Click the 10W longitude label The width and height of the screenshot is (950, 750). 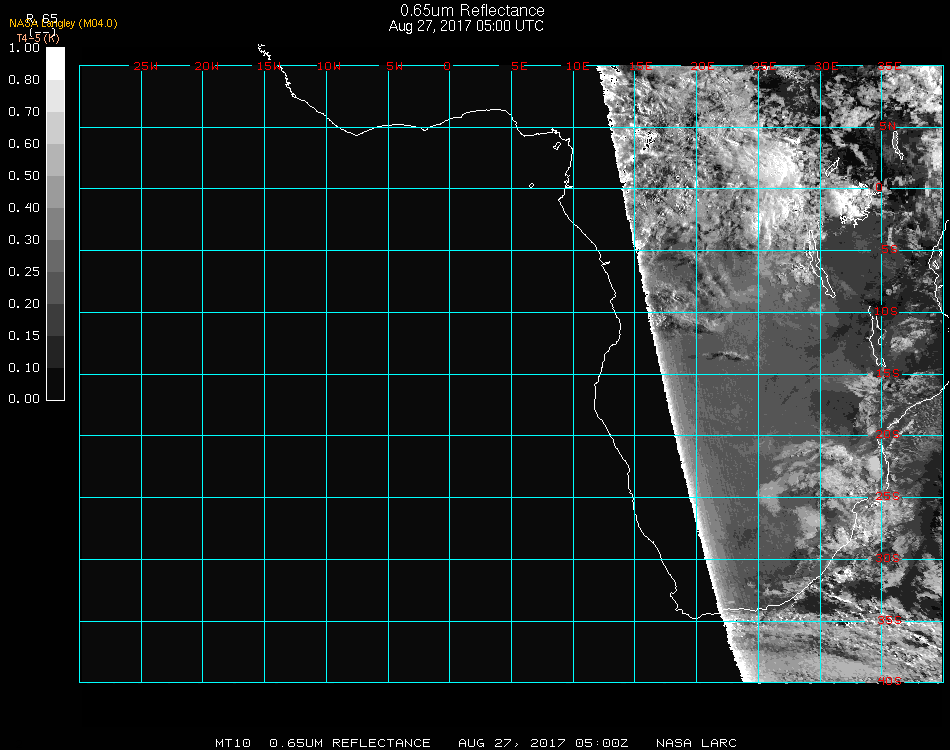click(329, 66)
